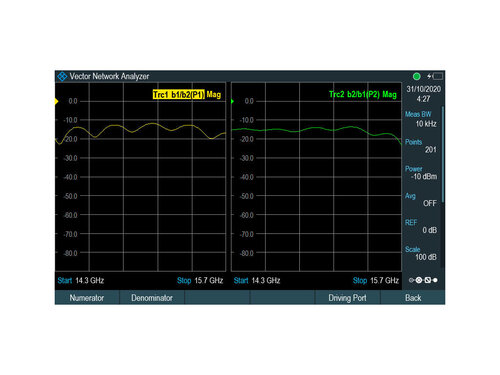This screenshot has height=375, width=500.
Task: Click the Mag label of Trc1
Action: click(214, 95)
